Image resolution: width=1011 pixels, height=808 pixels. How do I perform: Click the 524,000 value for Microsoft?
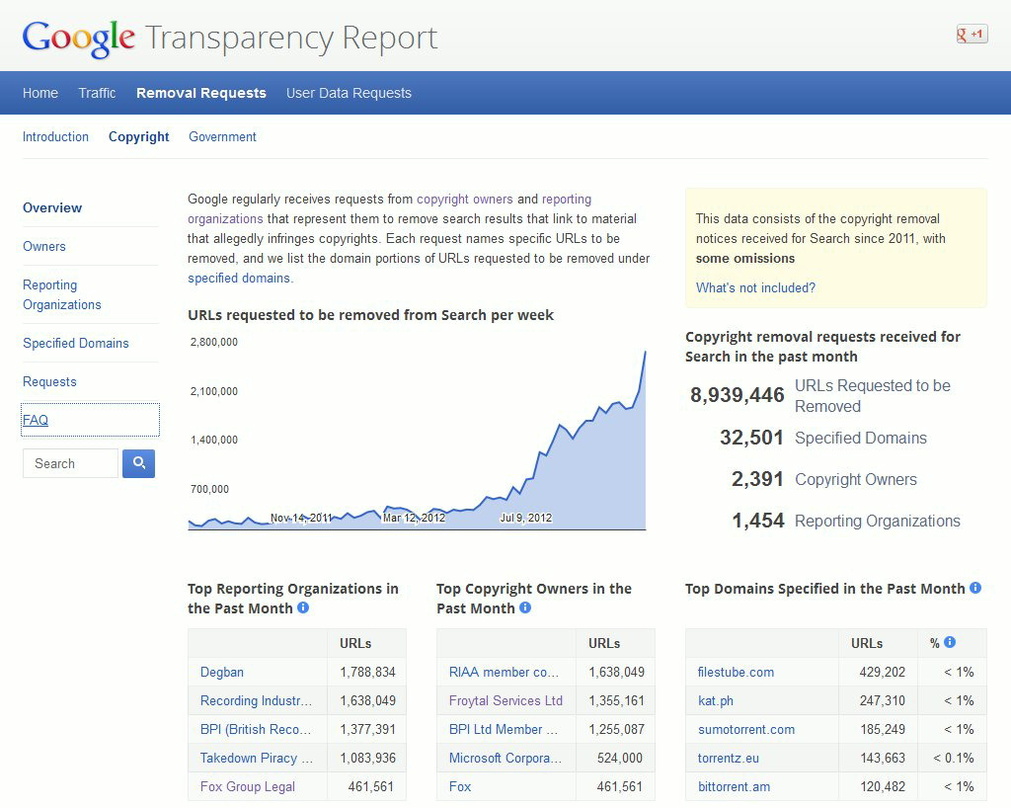coord(620,758)
